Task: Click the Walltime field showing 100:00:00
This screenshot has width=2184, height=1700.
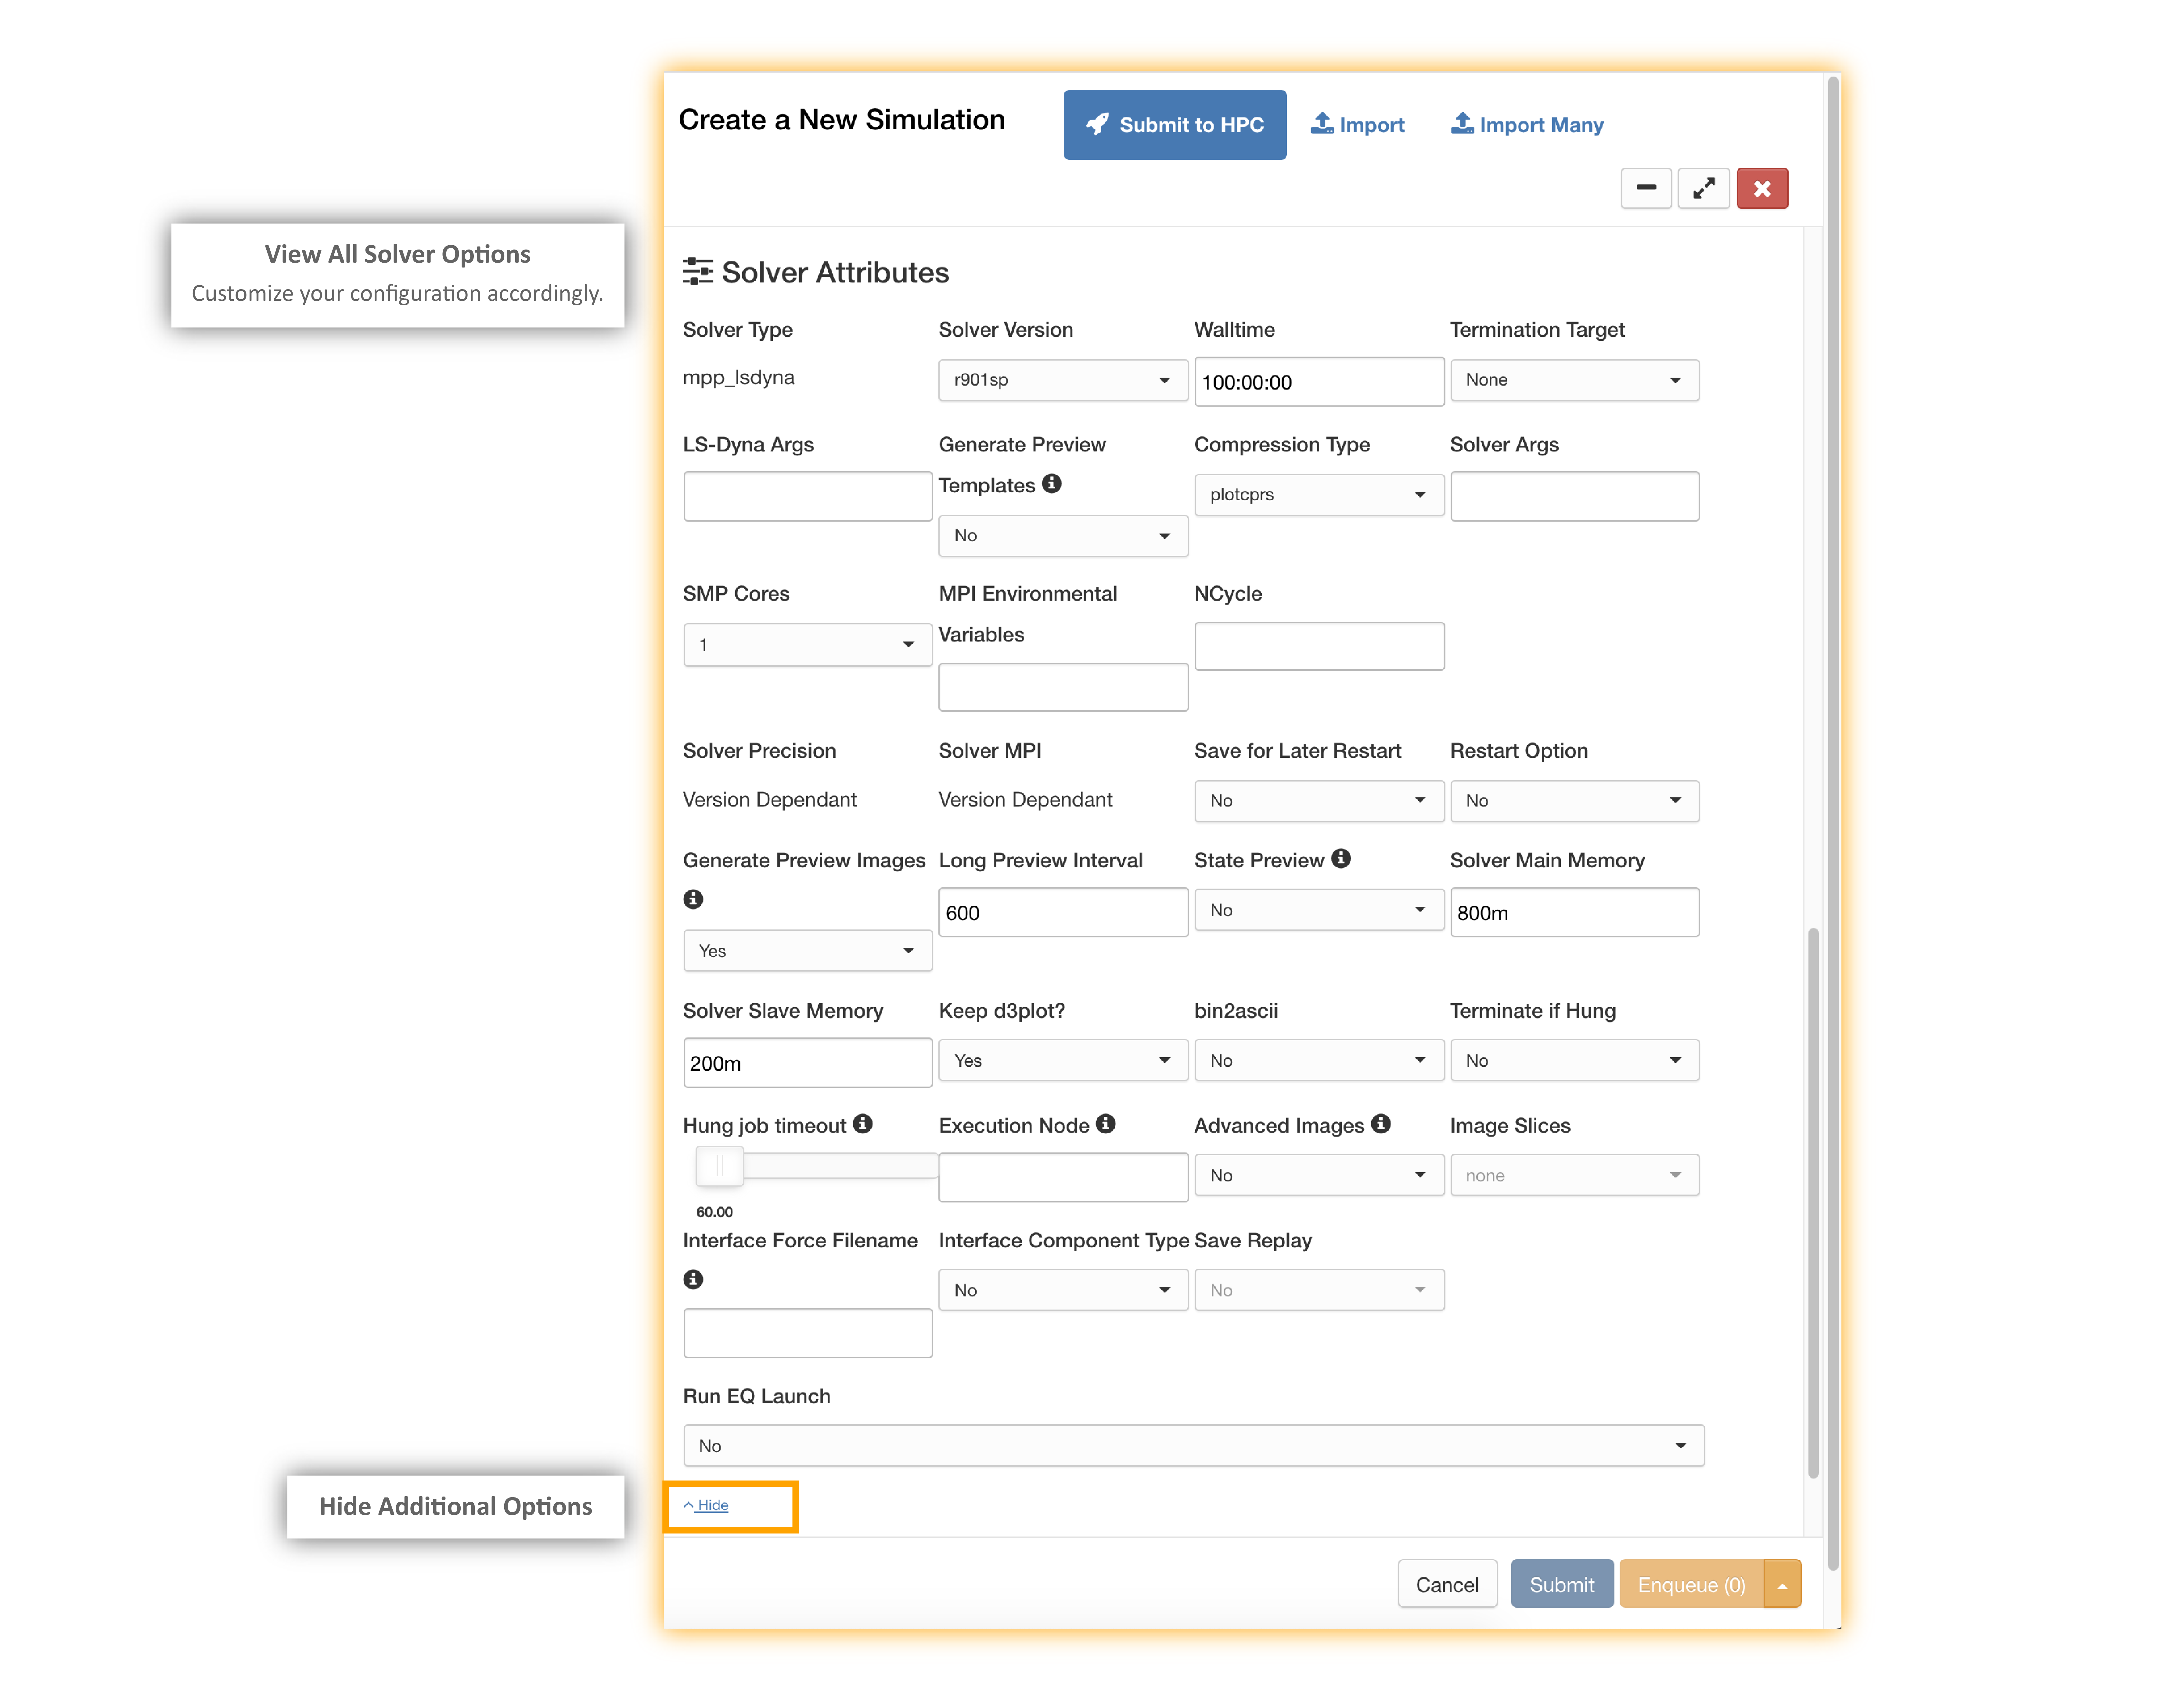Action: coord(1319,382)
